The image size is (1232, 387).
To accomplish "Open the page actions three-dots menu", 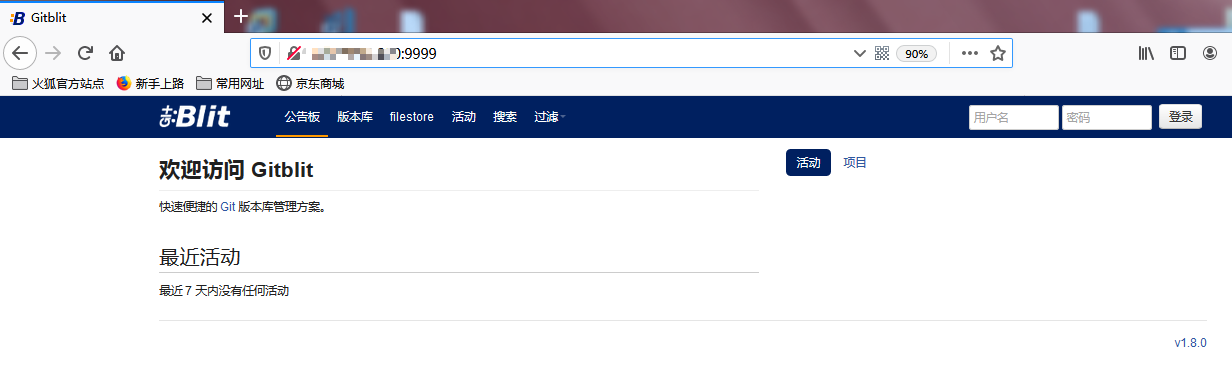I will coord(969,53).
